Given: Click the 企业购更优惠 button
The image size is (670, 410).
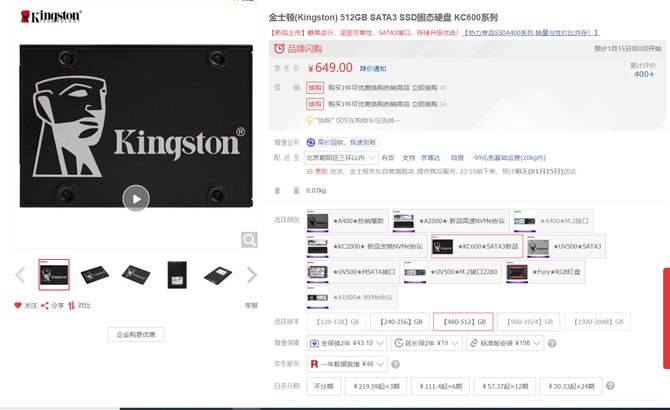Looking at the screenshot, I should (x=136, y=334).
